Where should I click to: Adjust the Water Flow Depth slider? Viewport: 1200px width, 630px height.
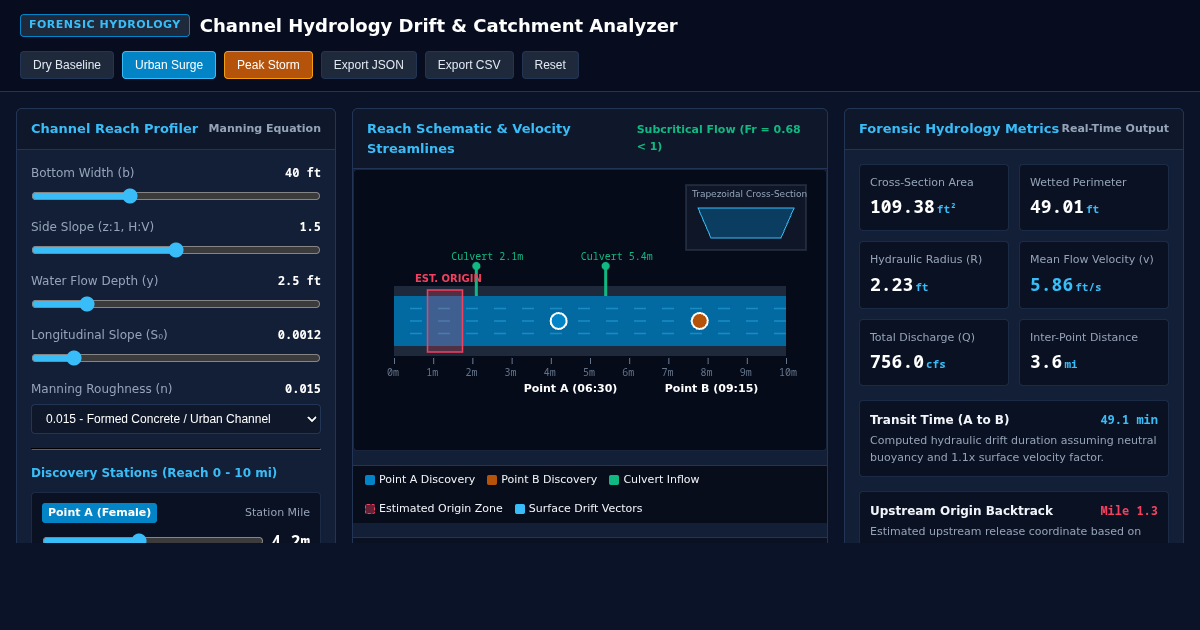[x=176, y=304]
